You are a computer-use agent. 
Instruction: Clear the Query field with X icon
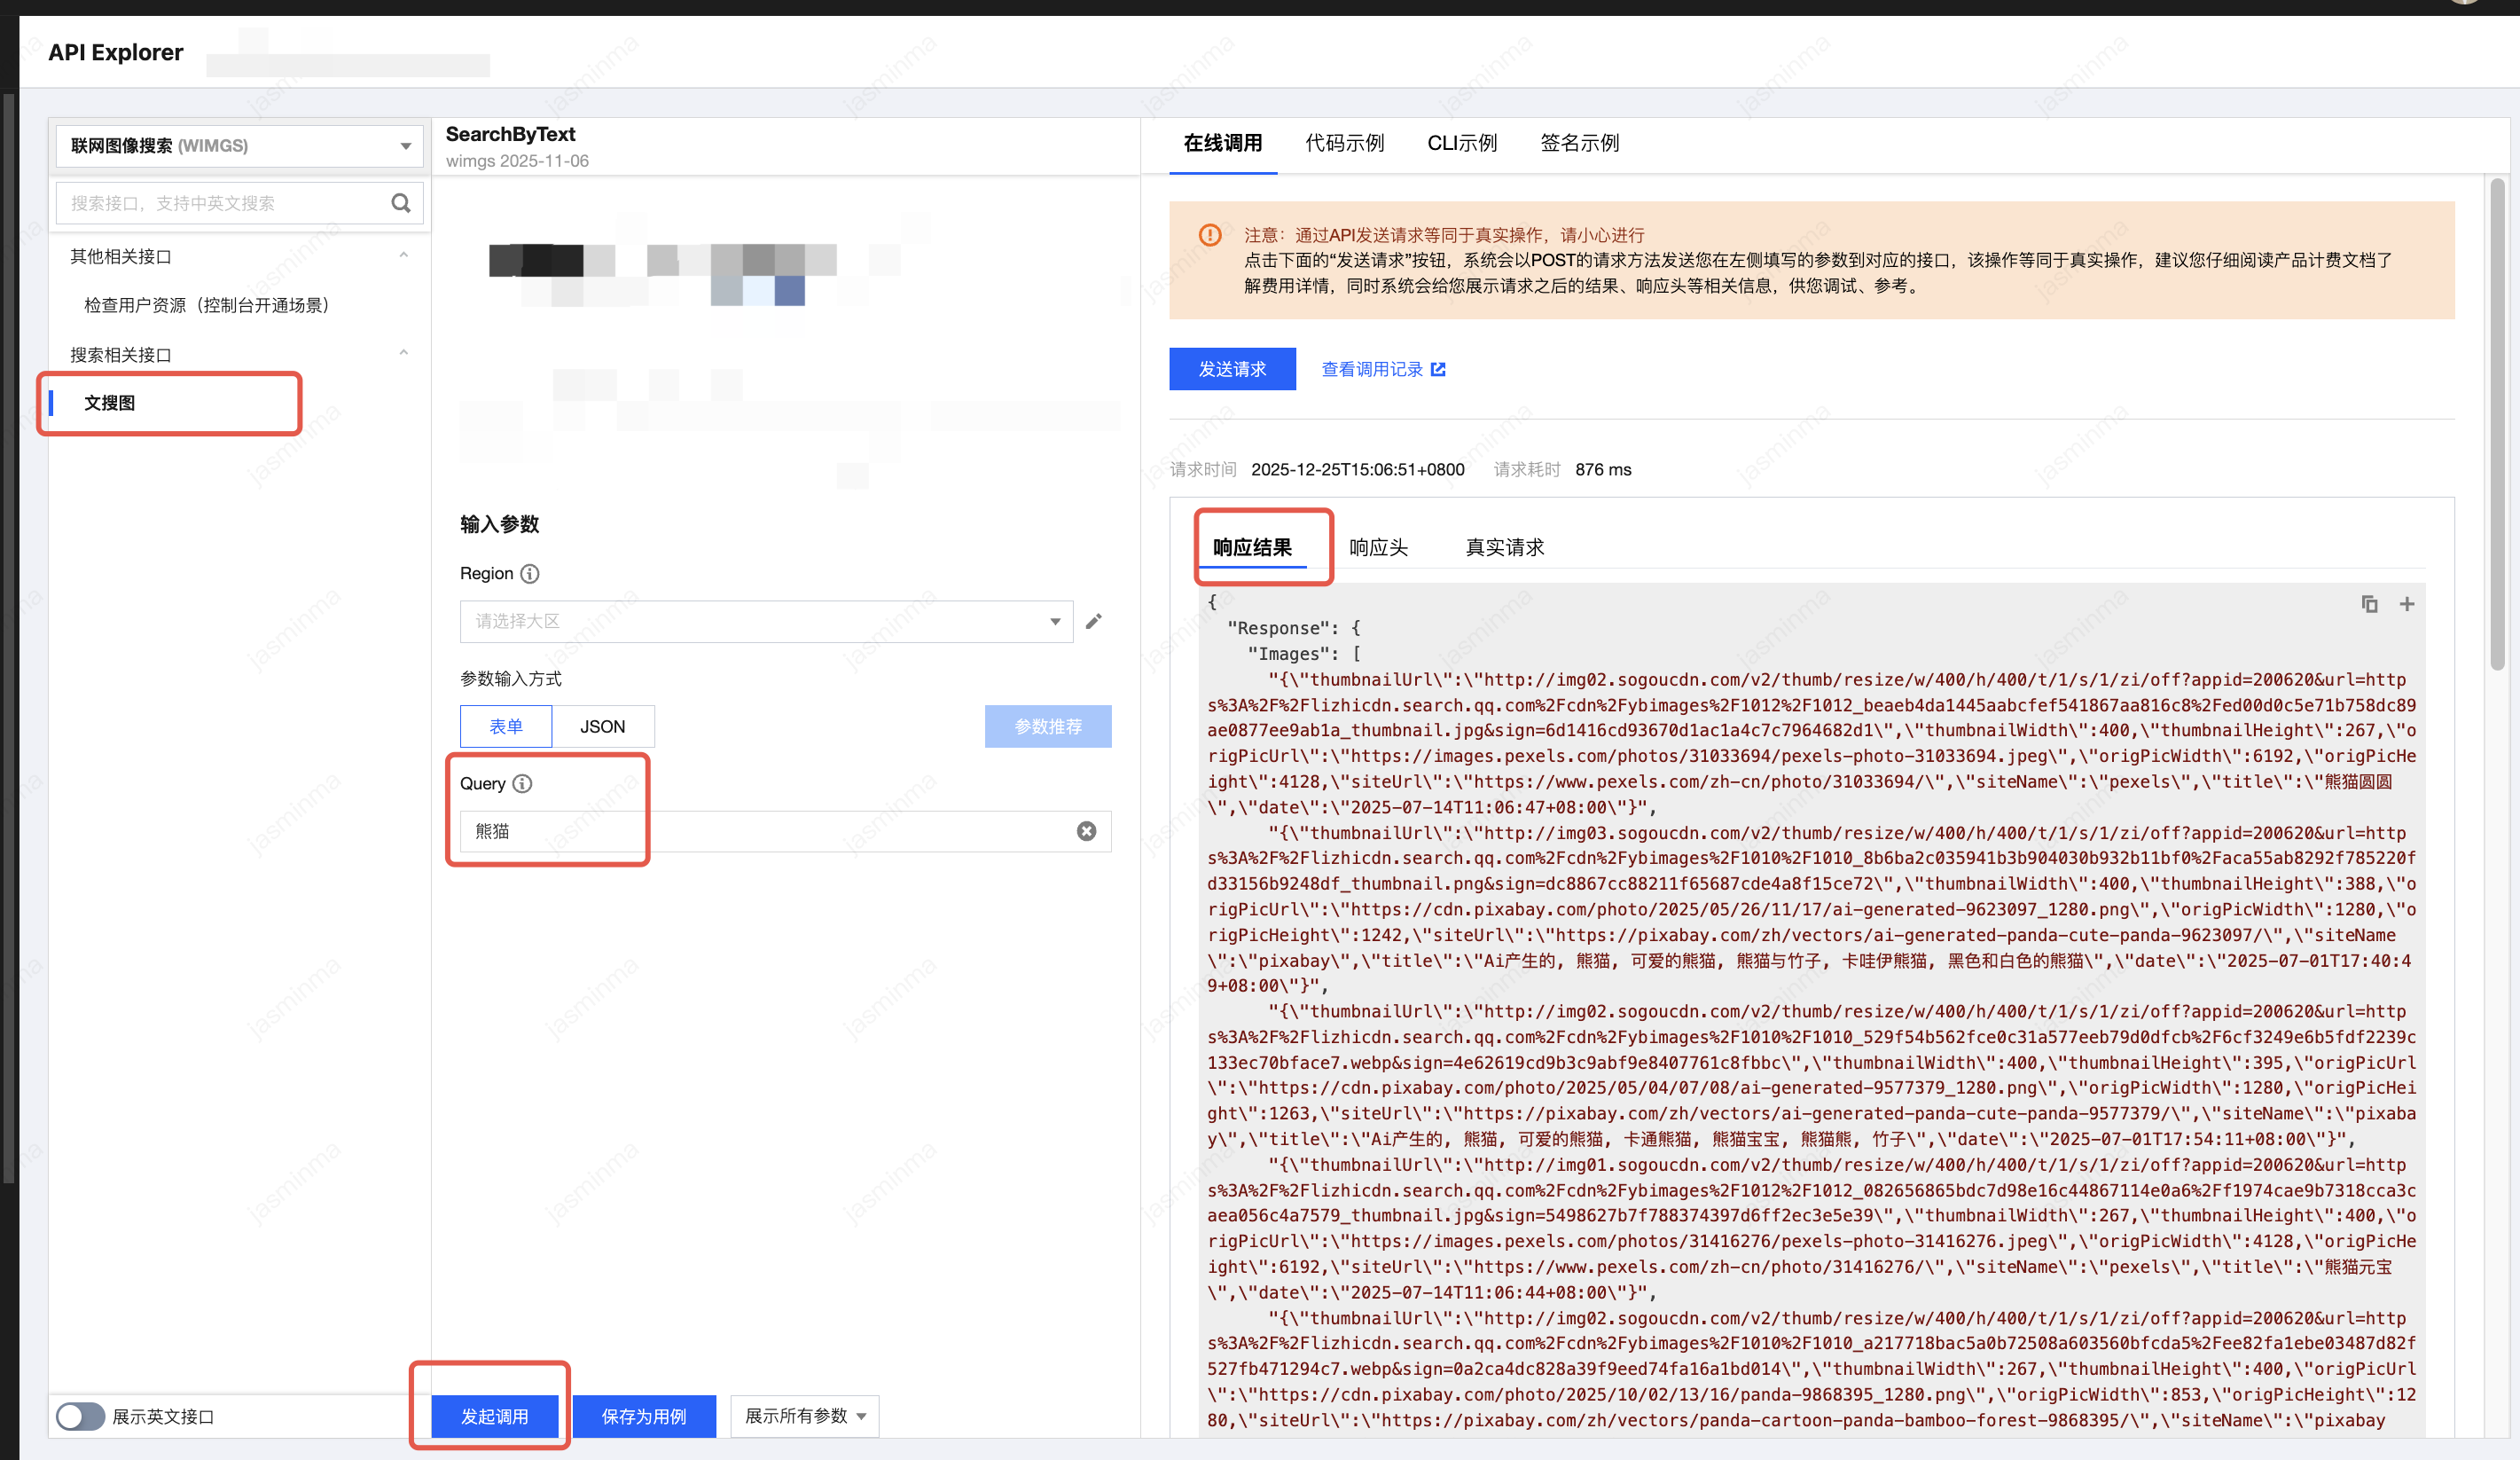pyautogui.click(x=1086, y=832)
